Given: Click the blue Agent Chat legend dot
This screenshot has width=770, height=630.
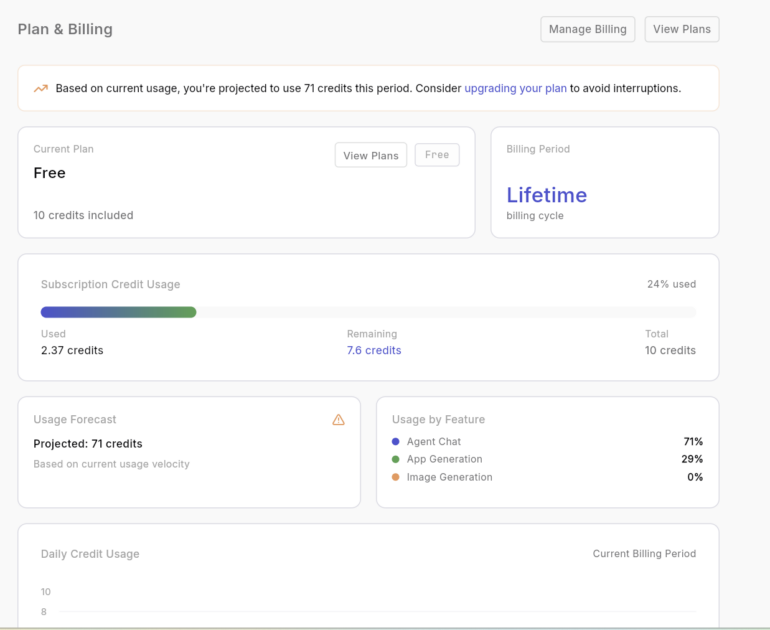Looking at the screenshot, I should tap(396, 441).
